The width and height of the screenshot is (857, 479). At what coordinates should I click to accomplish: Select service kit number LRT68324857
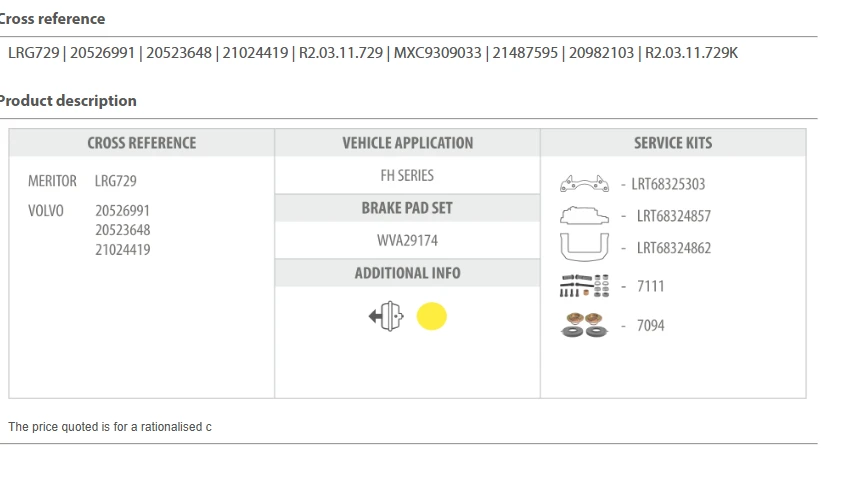click(x=673, y=216)
